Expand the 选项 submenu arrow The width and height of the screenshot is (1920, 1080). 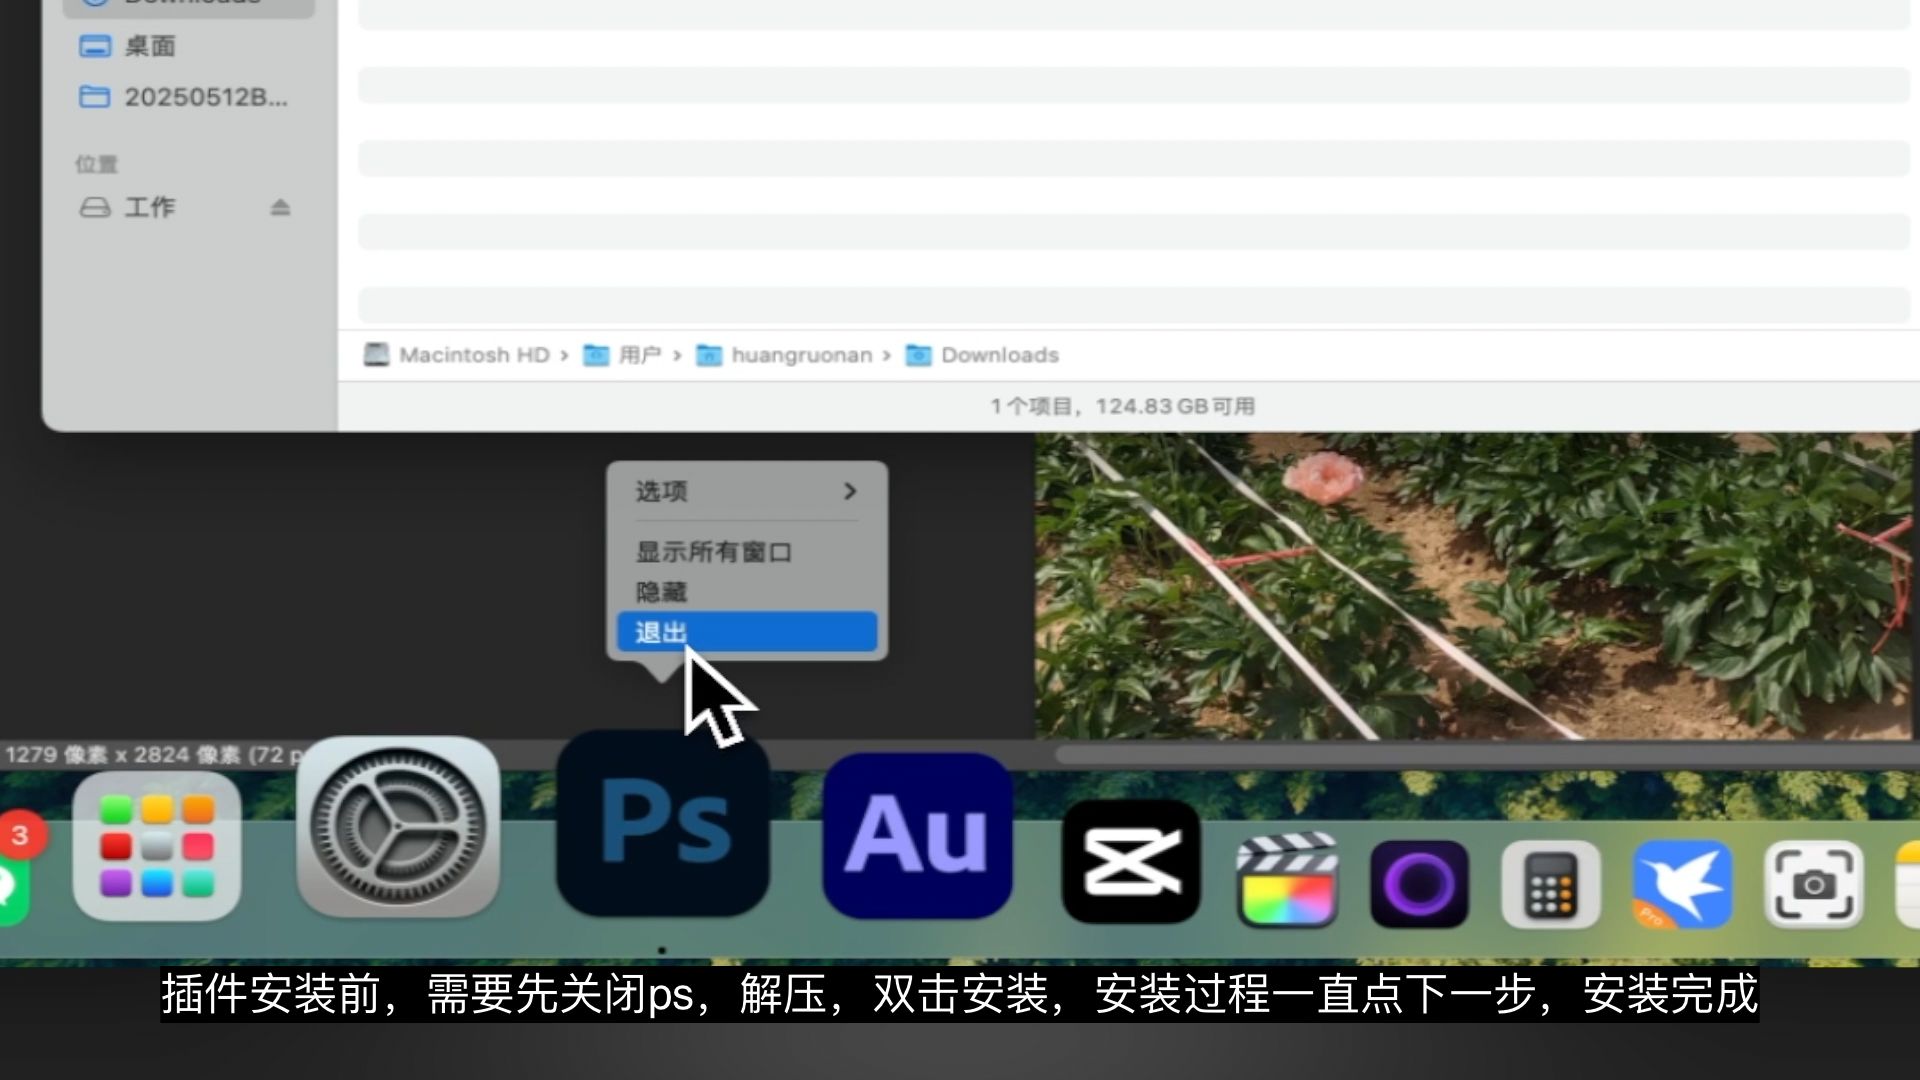(850, 491)
